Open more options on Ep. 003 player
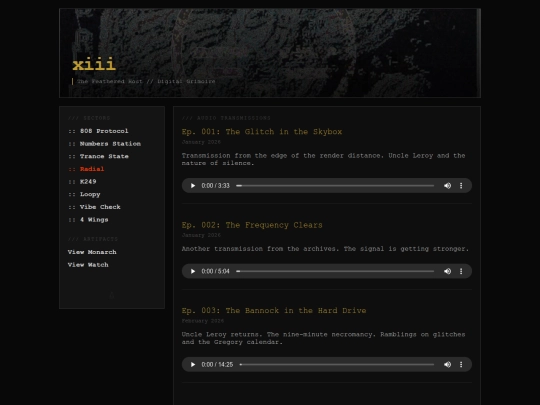540x405 pixels. (461, 364)
